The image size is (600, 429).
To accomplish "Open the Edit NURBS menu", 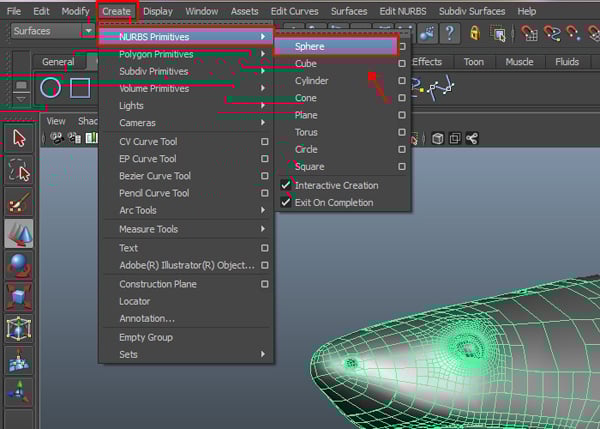I will [405, 11].
